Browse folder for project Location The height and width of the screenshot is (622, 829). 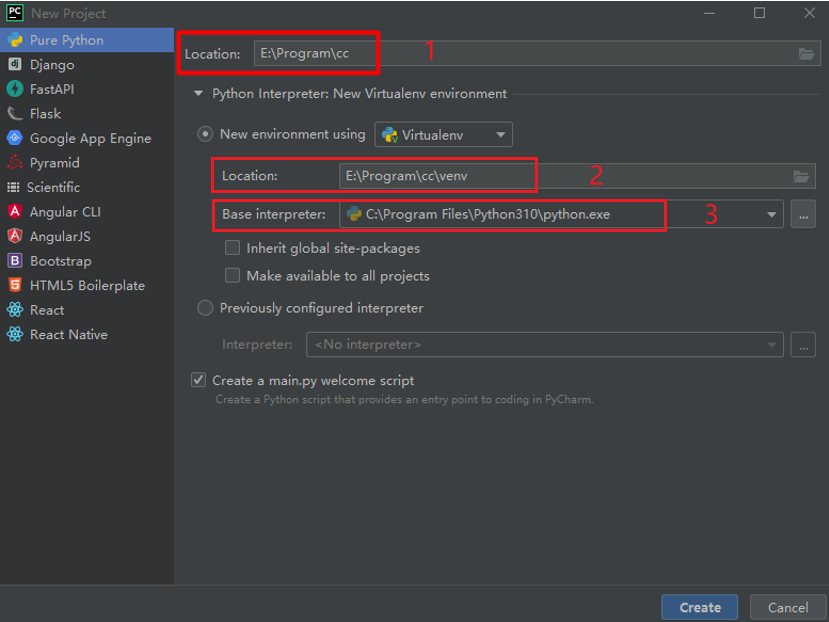click(x=806, y=53)
